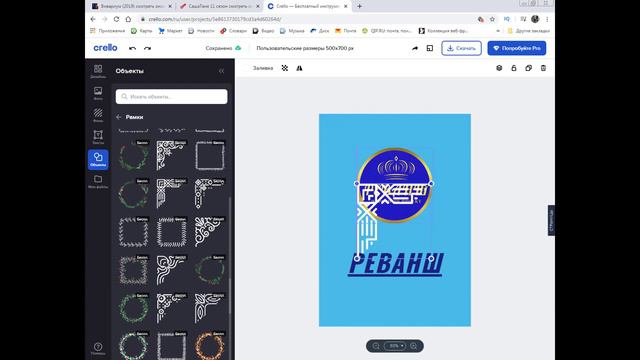Toggle the lock object icon

pyautogui.click(x=513, y=68)
